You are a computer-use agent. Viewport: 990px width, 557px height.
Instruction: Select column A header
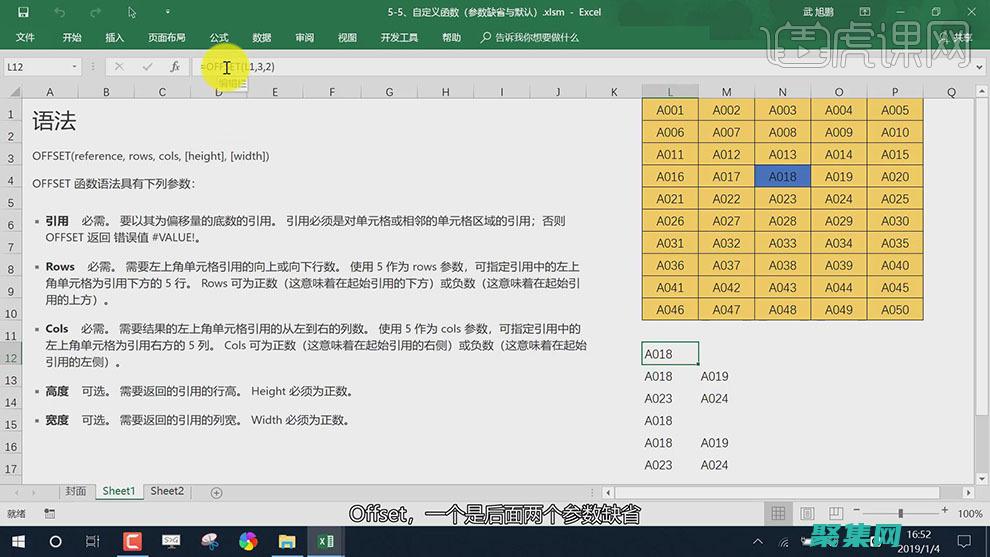[50, 92]
